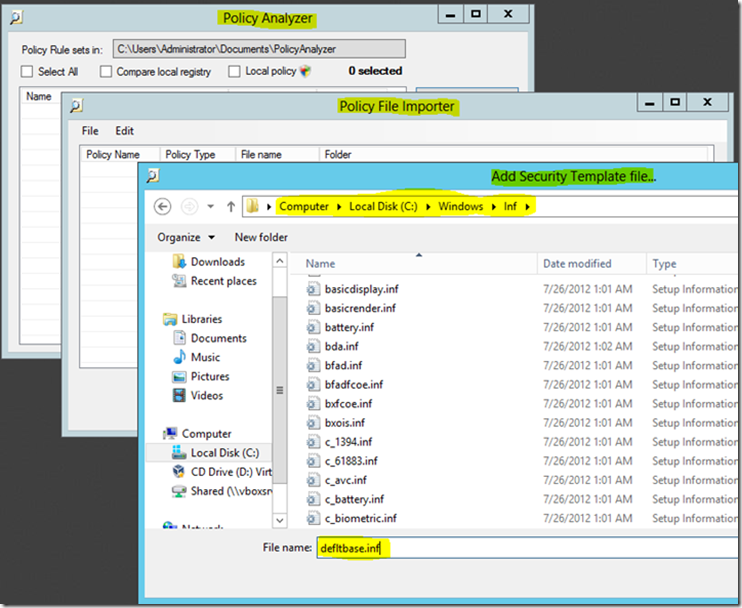
Task: Click Back arrow in file dialog
Action: tap(162, 207)
